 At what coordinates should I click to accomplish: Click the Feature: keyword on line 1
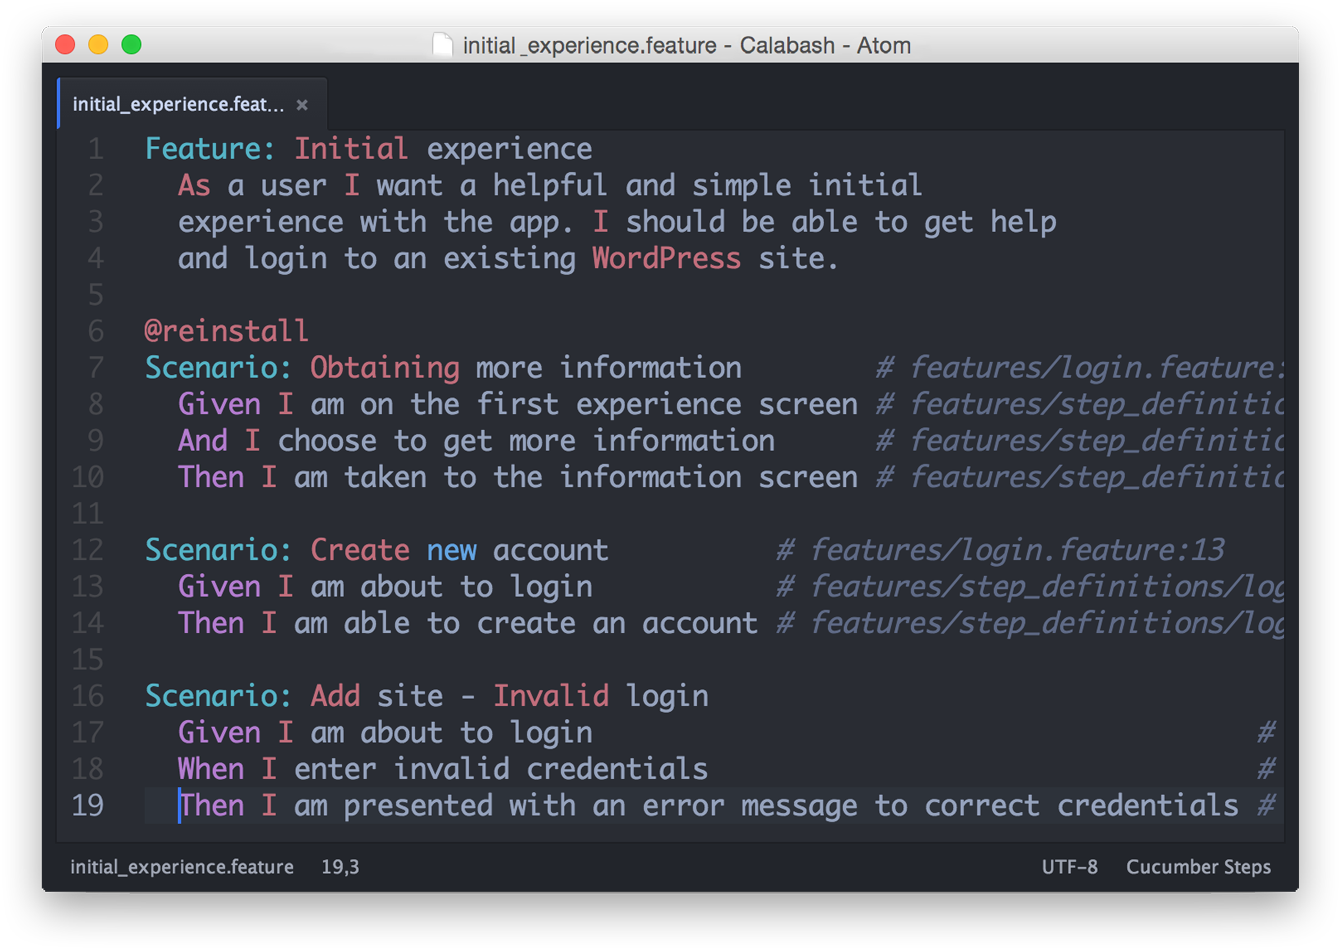(210, 149)
